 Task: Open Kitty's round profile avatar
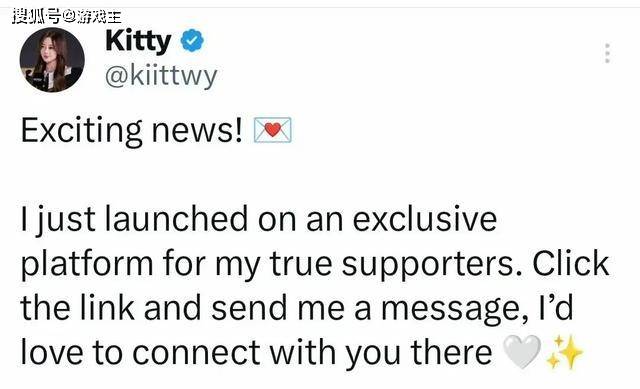(x=52, y=60)
